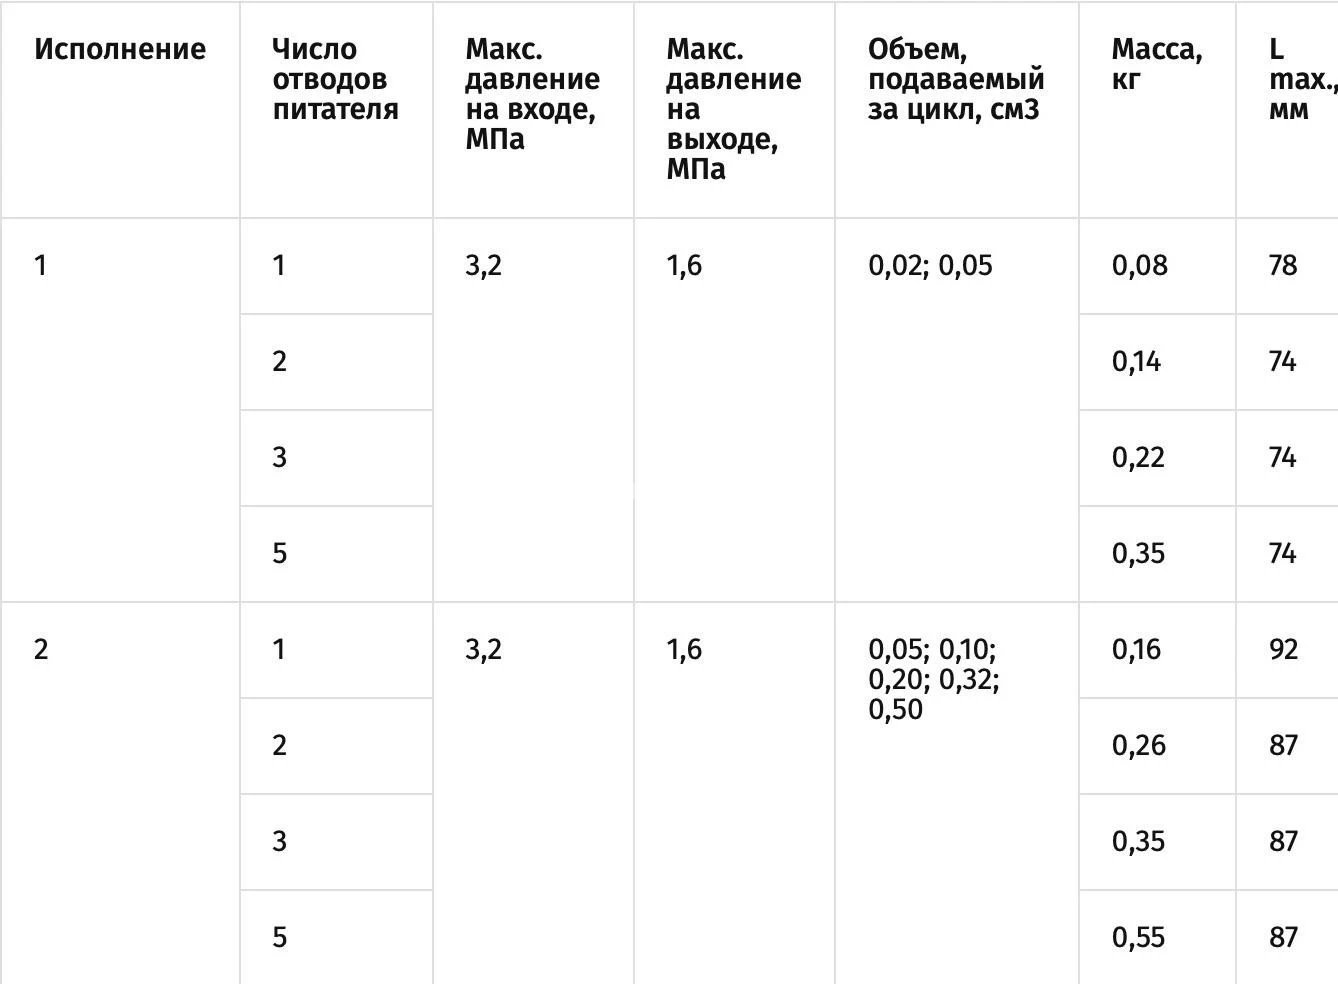Viewport: 1338px width, 984px height.
Task: Select the mass value 0,26
Action: pos(1138,745)
